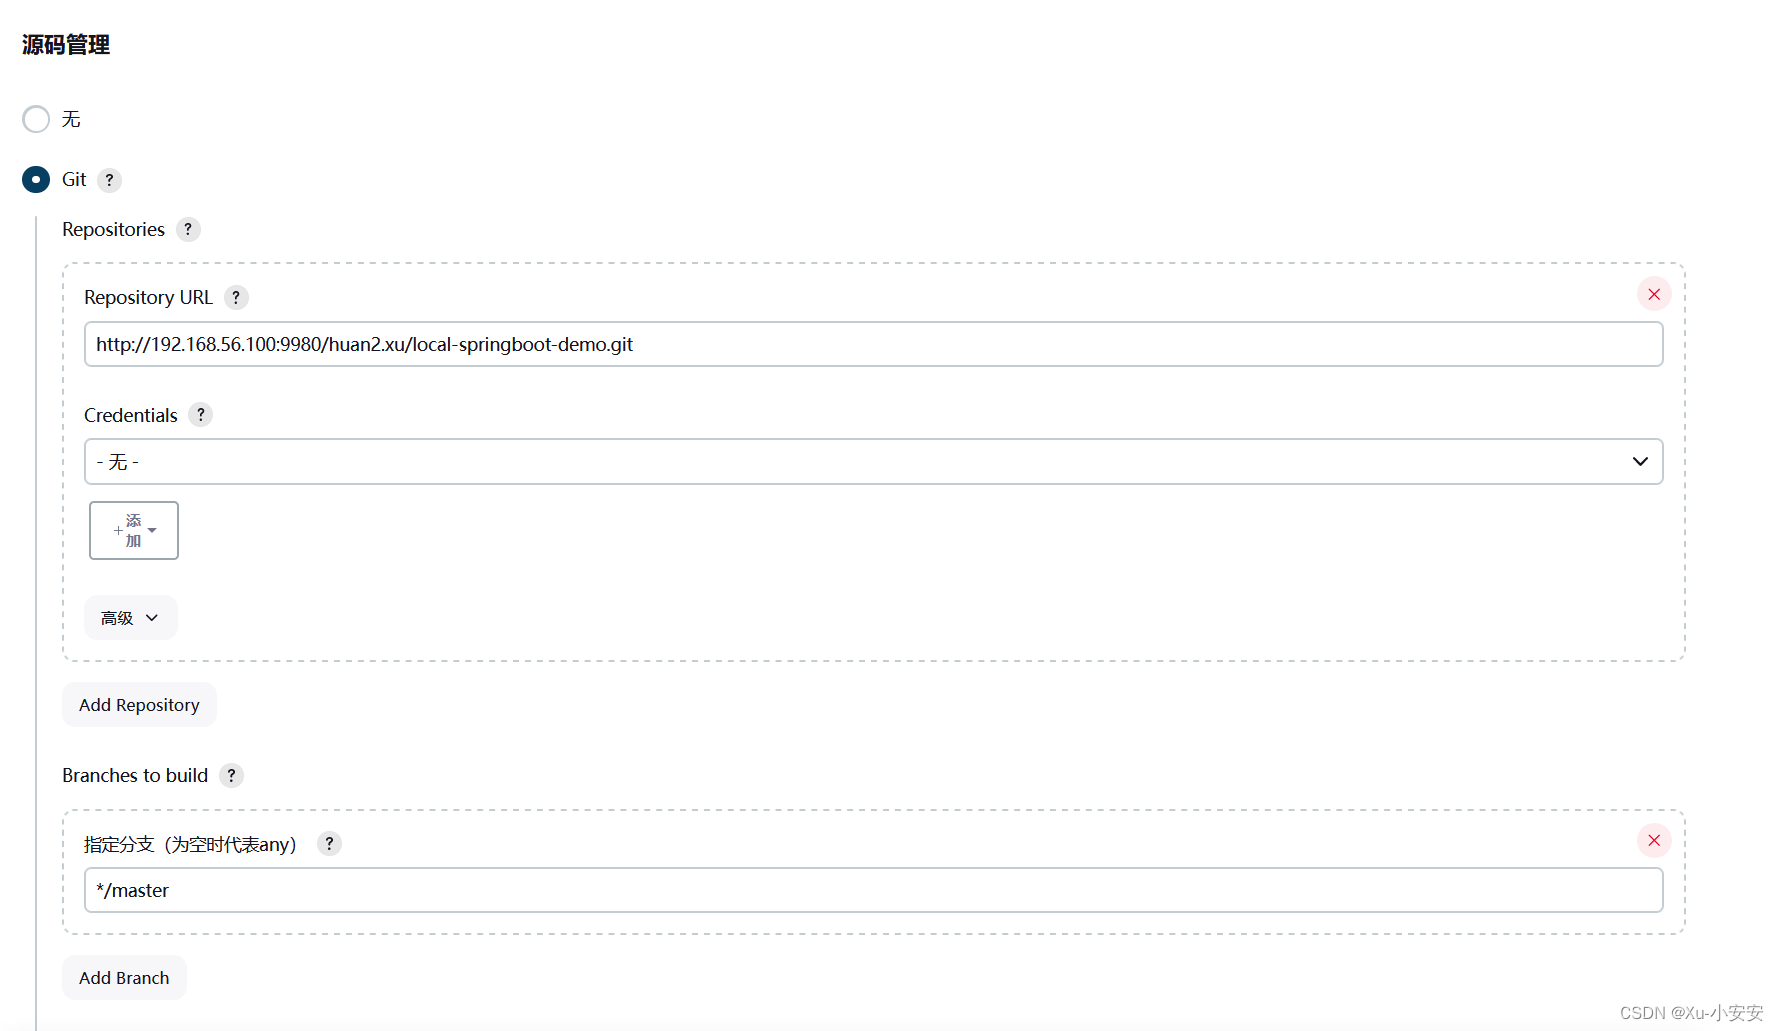The image size is (1779, 1031).
Task: Remove the */master branch with red X
Action: (x=1653, y=840)
